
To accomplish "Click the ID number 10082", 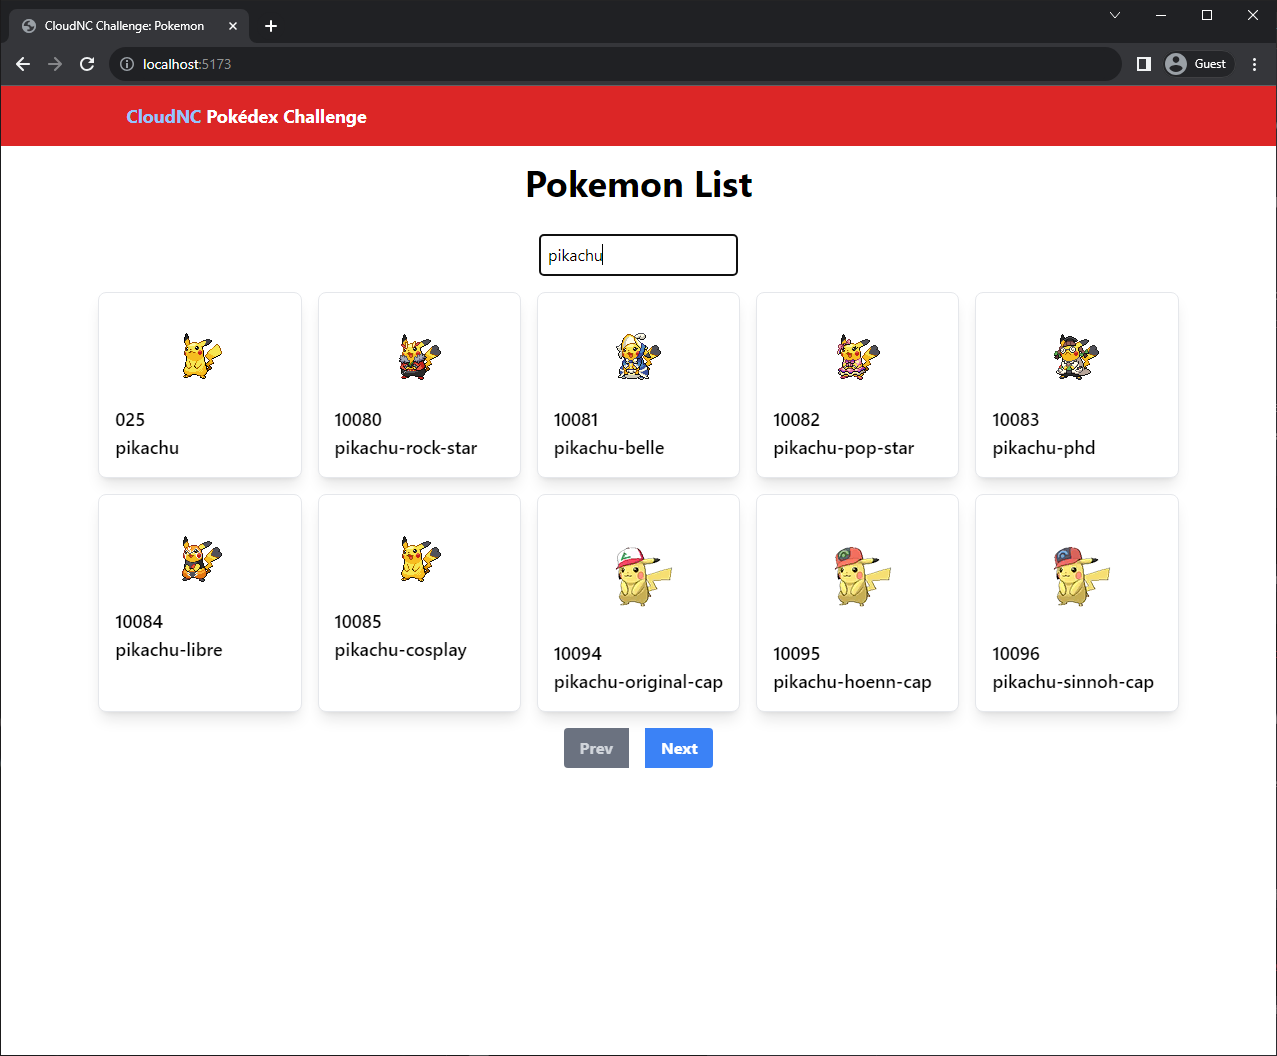I will tap(797, 420).
